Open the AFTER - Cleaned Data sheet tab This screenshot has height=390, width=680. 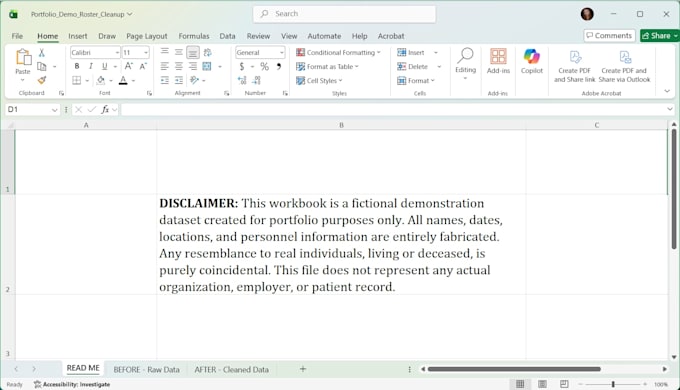coord(232,370)
